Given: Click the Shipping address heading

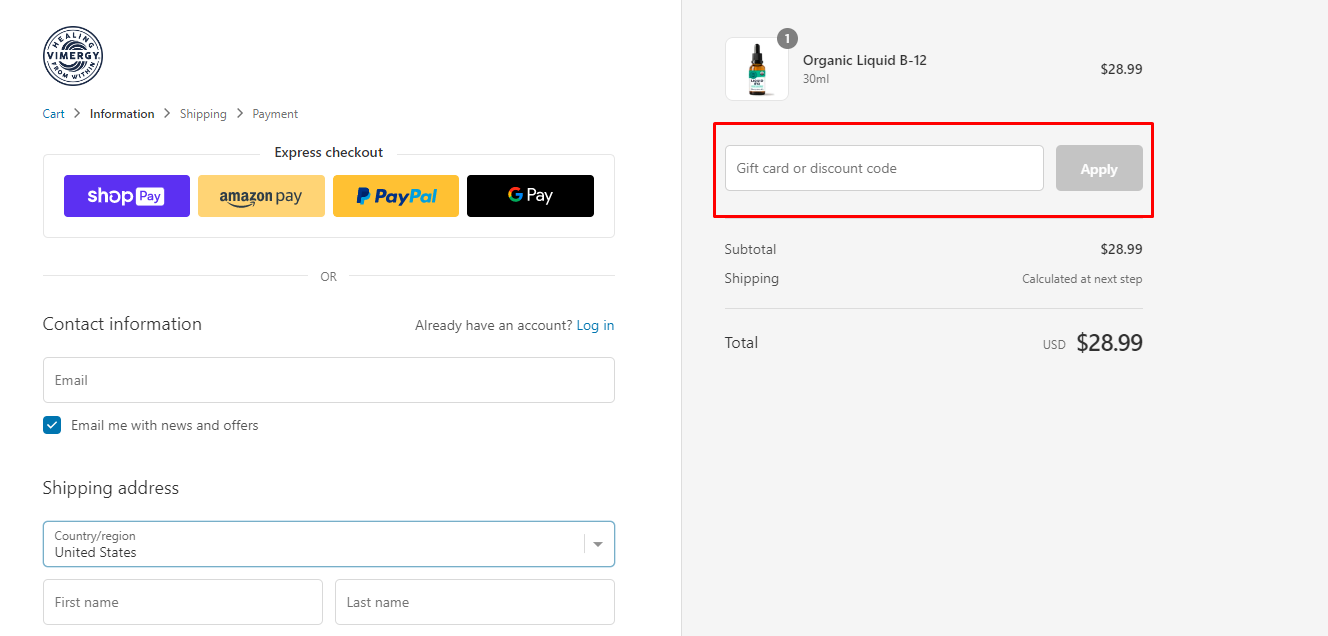Looking at the screenshot, I should (111, 488).
